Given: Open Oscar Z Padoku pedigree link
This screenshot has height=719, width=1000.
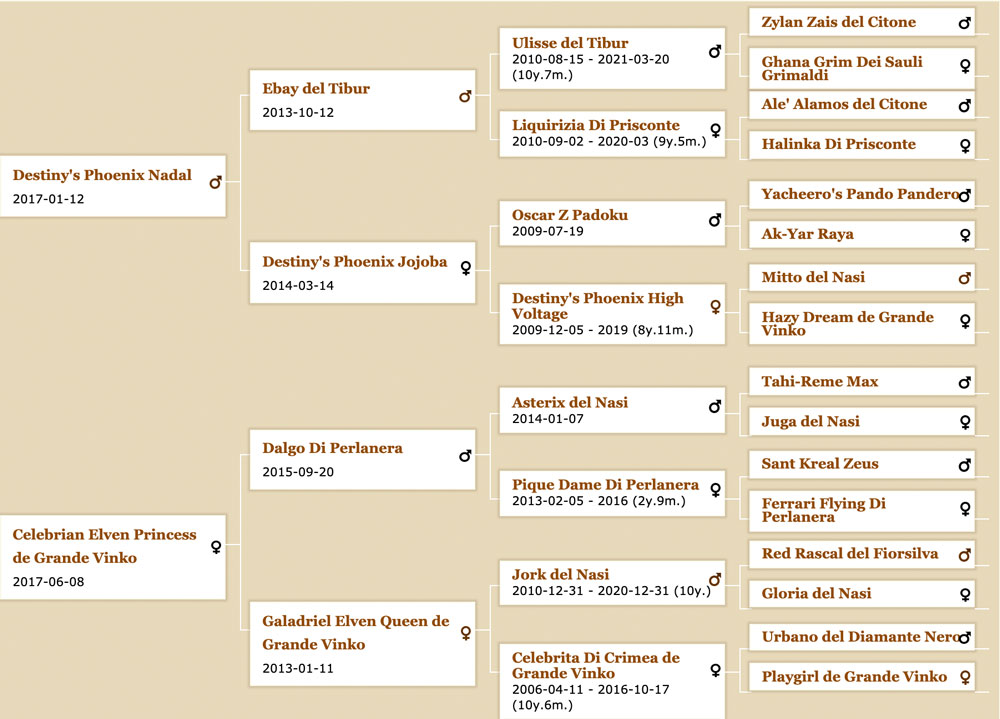Looking at the screenshot, I should (570, 215).
